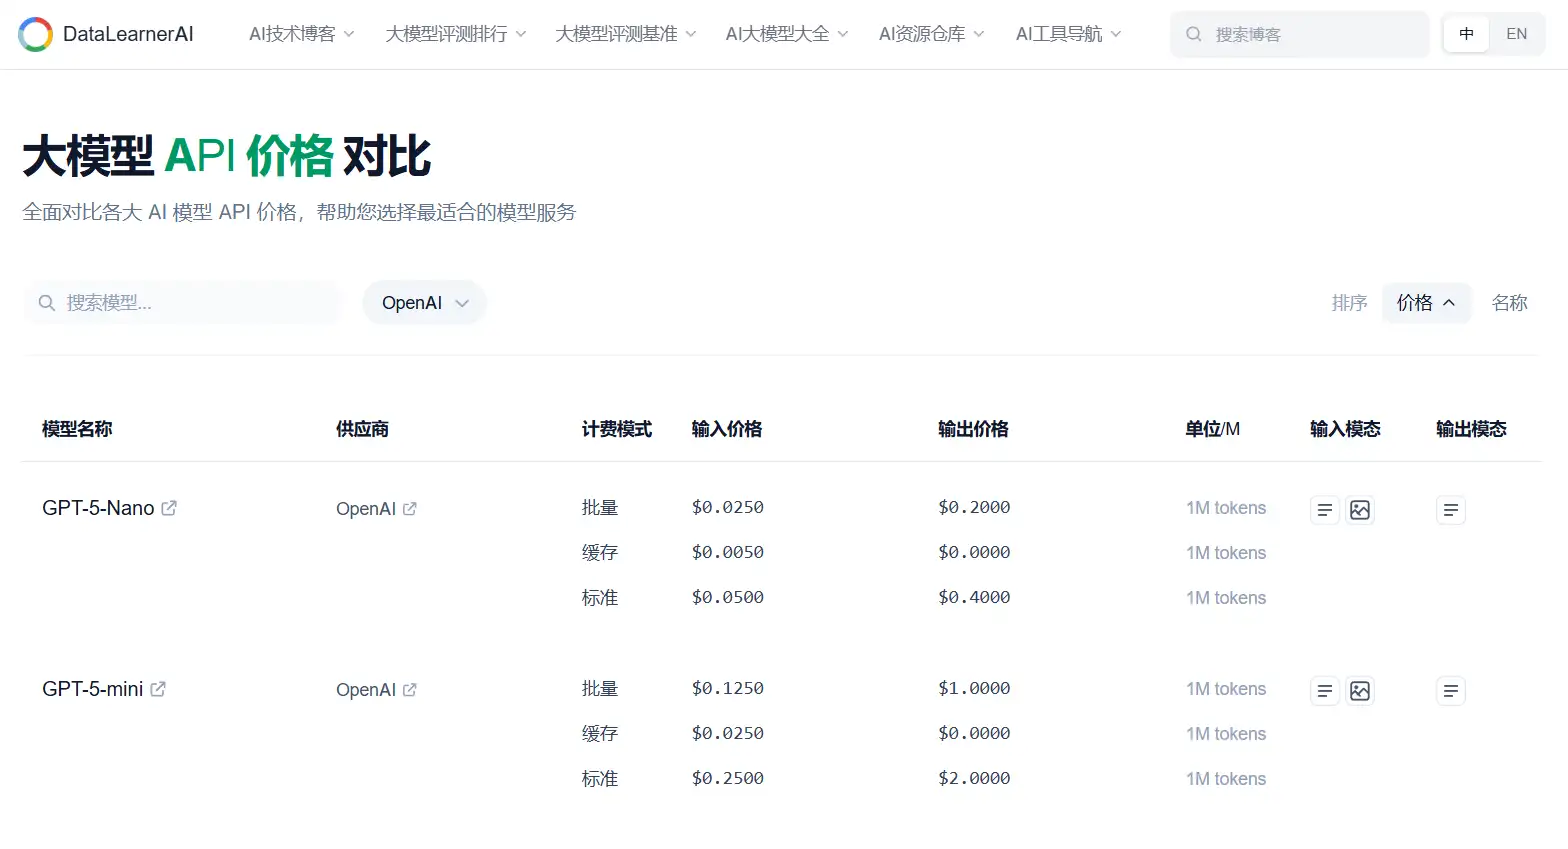Click the $0.4000 output price

coord(974,597)
